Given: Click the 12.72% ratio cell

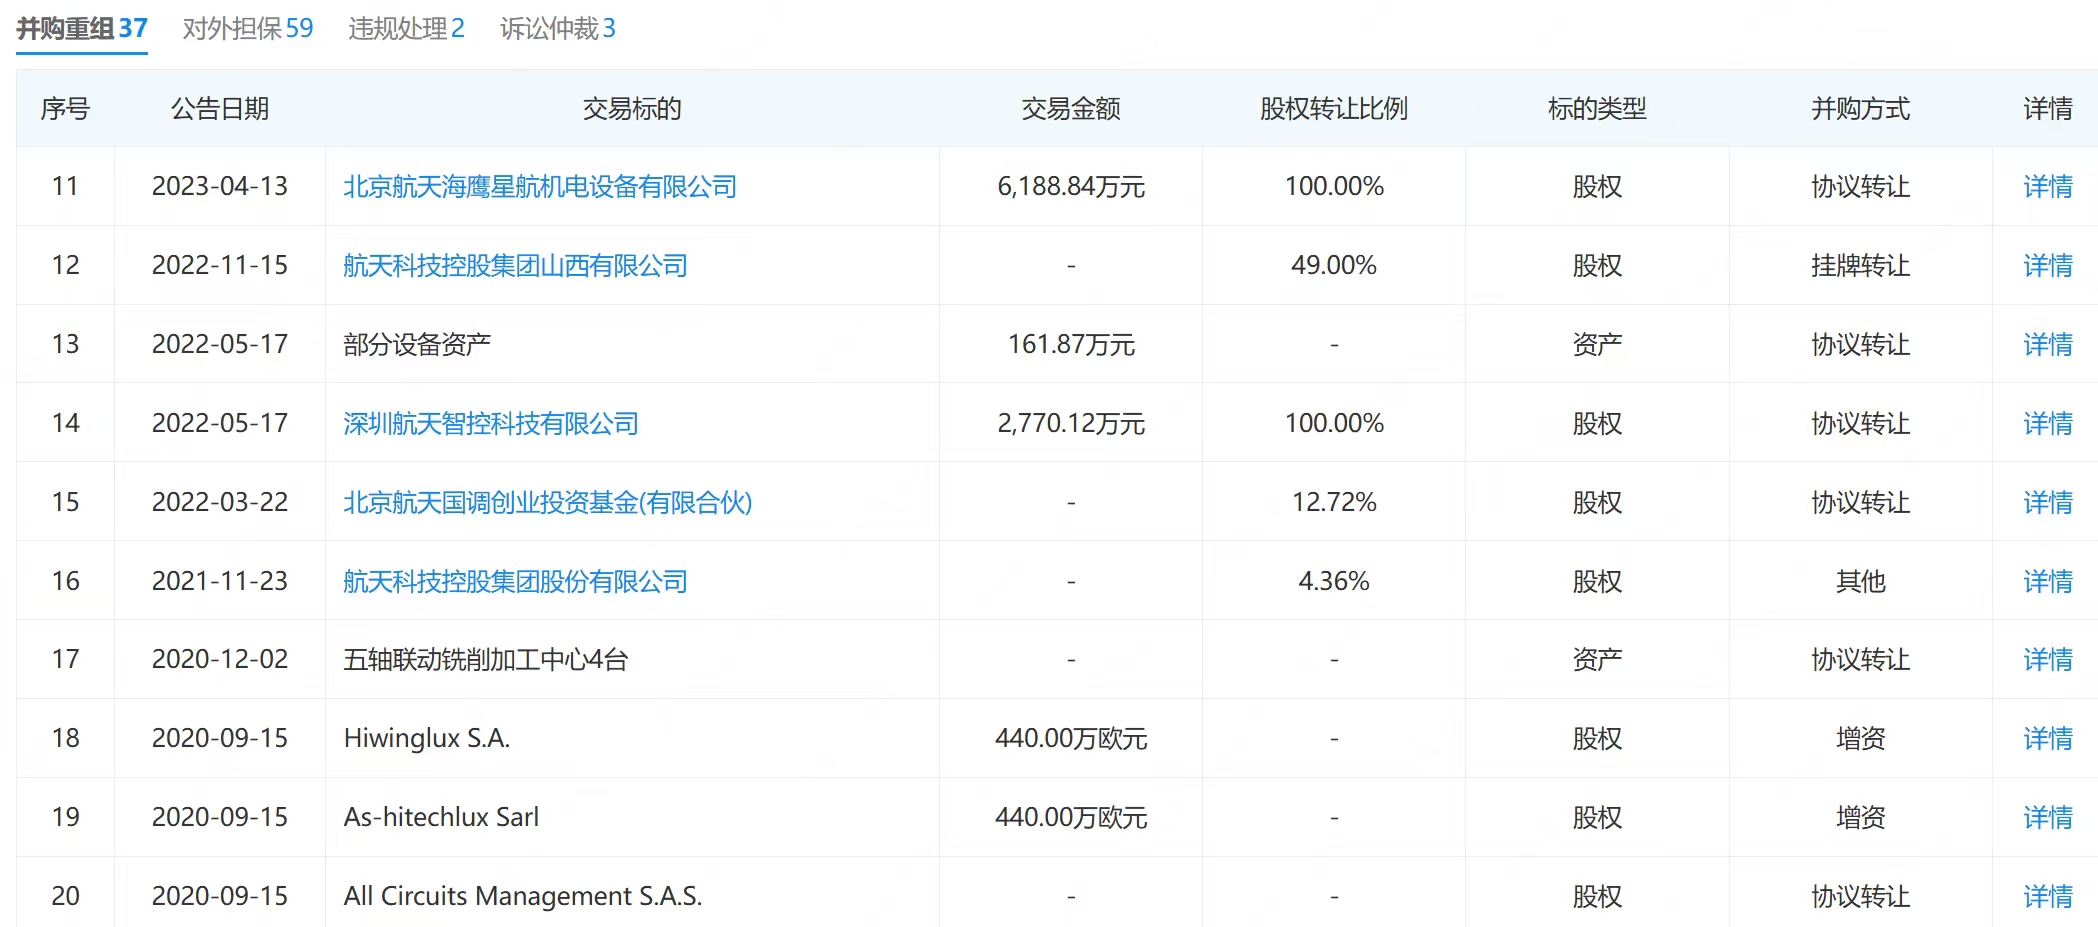Looking at the screenshot, I should [1334, 503].
